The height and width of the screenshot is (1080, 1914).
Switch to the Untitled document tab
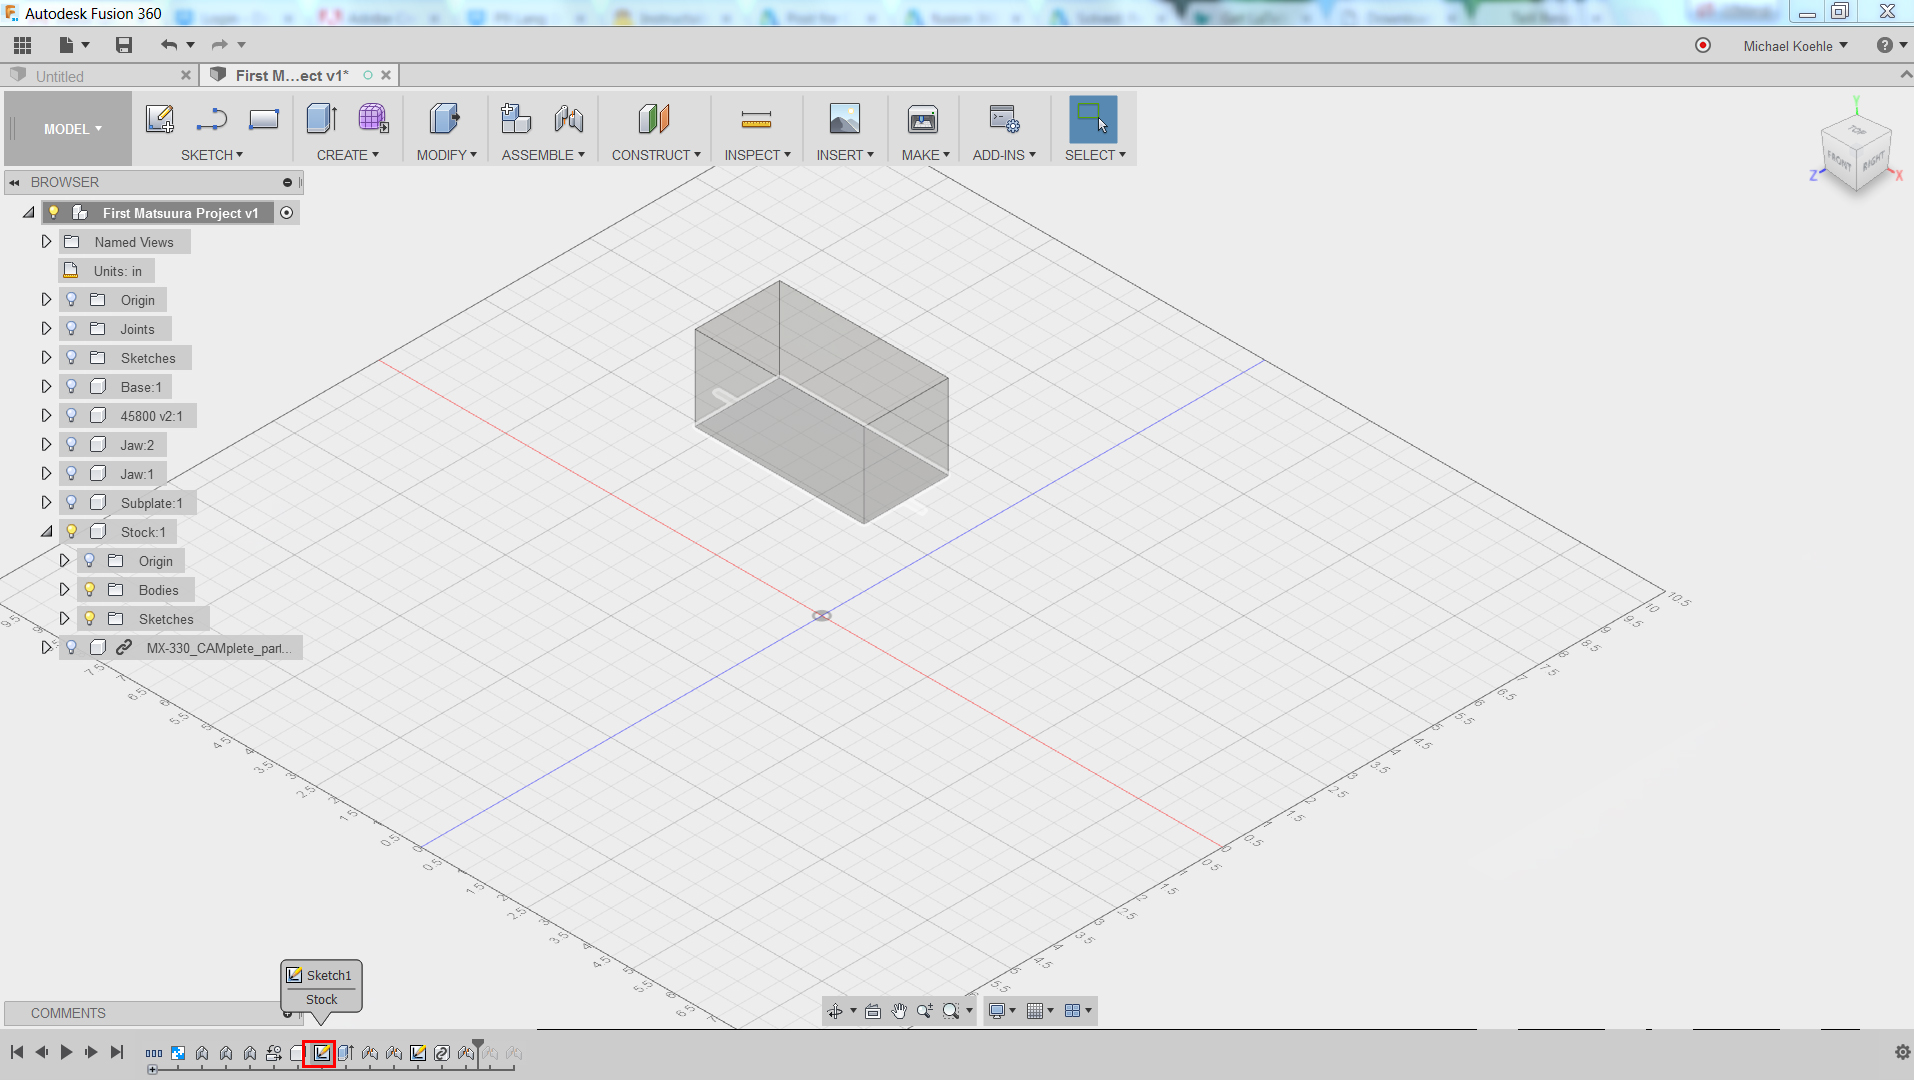coord(60,76)
